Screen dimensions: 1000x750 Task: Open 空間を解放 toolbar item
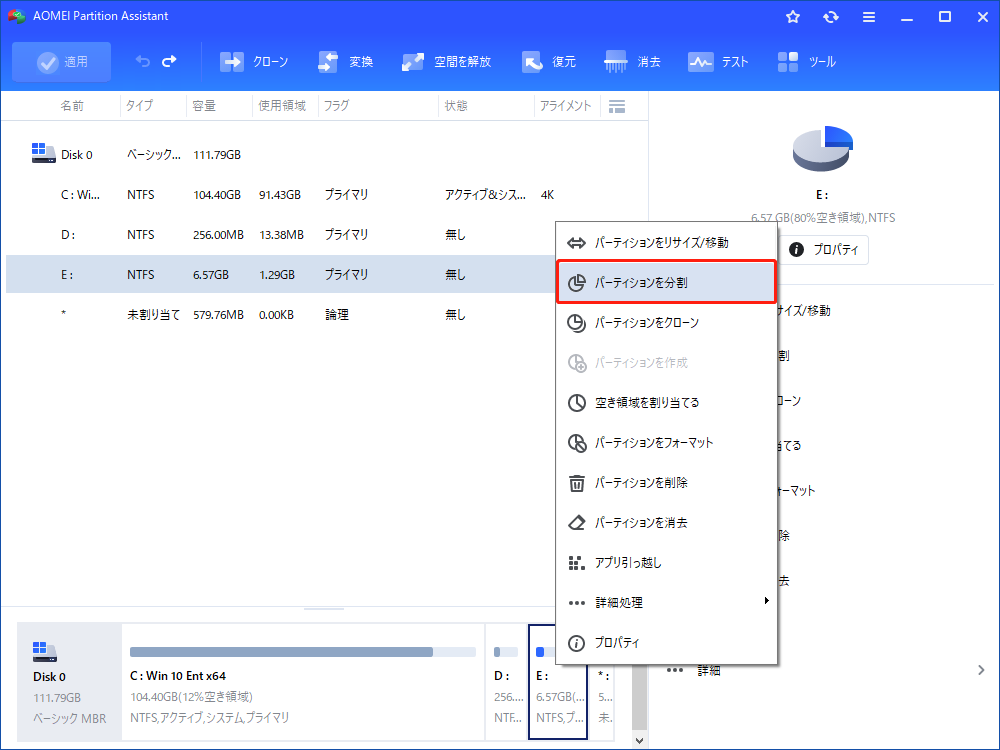coord(446,62)
